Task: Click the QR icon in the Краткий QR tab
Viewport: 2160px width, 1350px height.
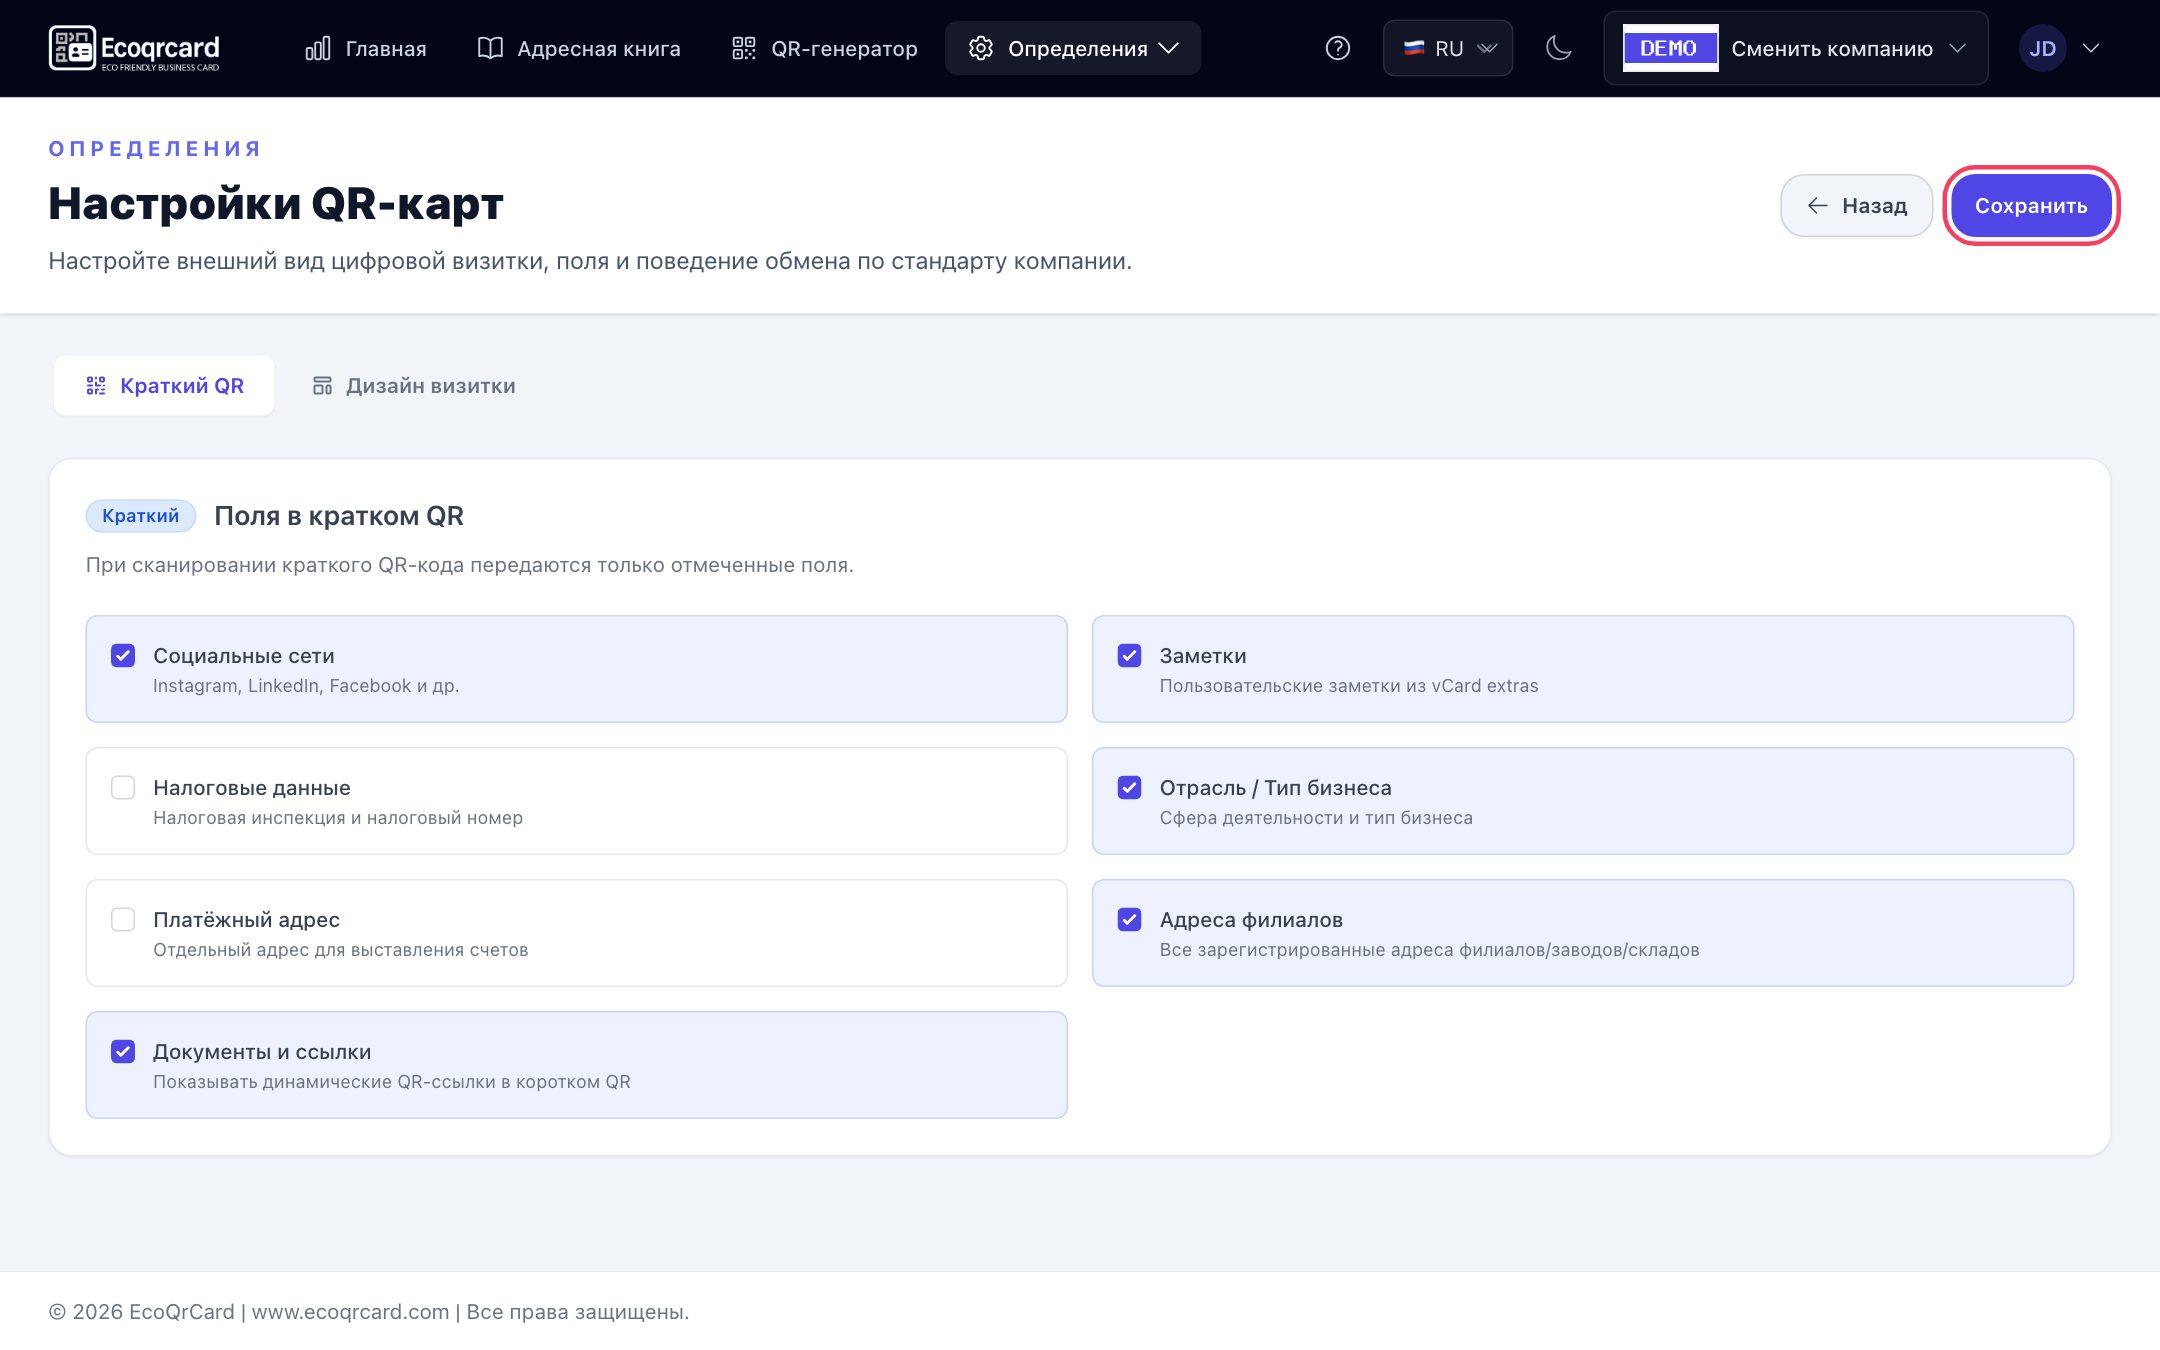Action: 96,386
